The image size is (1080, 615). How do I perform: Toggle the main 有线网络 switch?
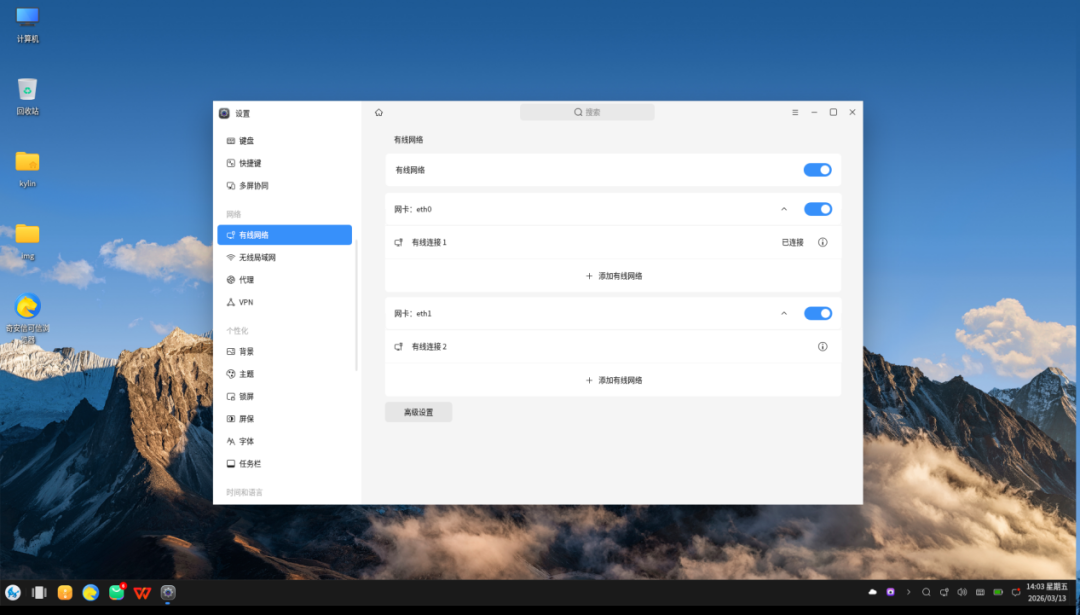click(x=818, y=170)
